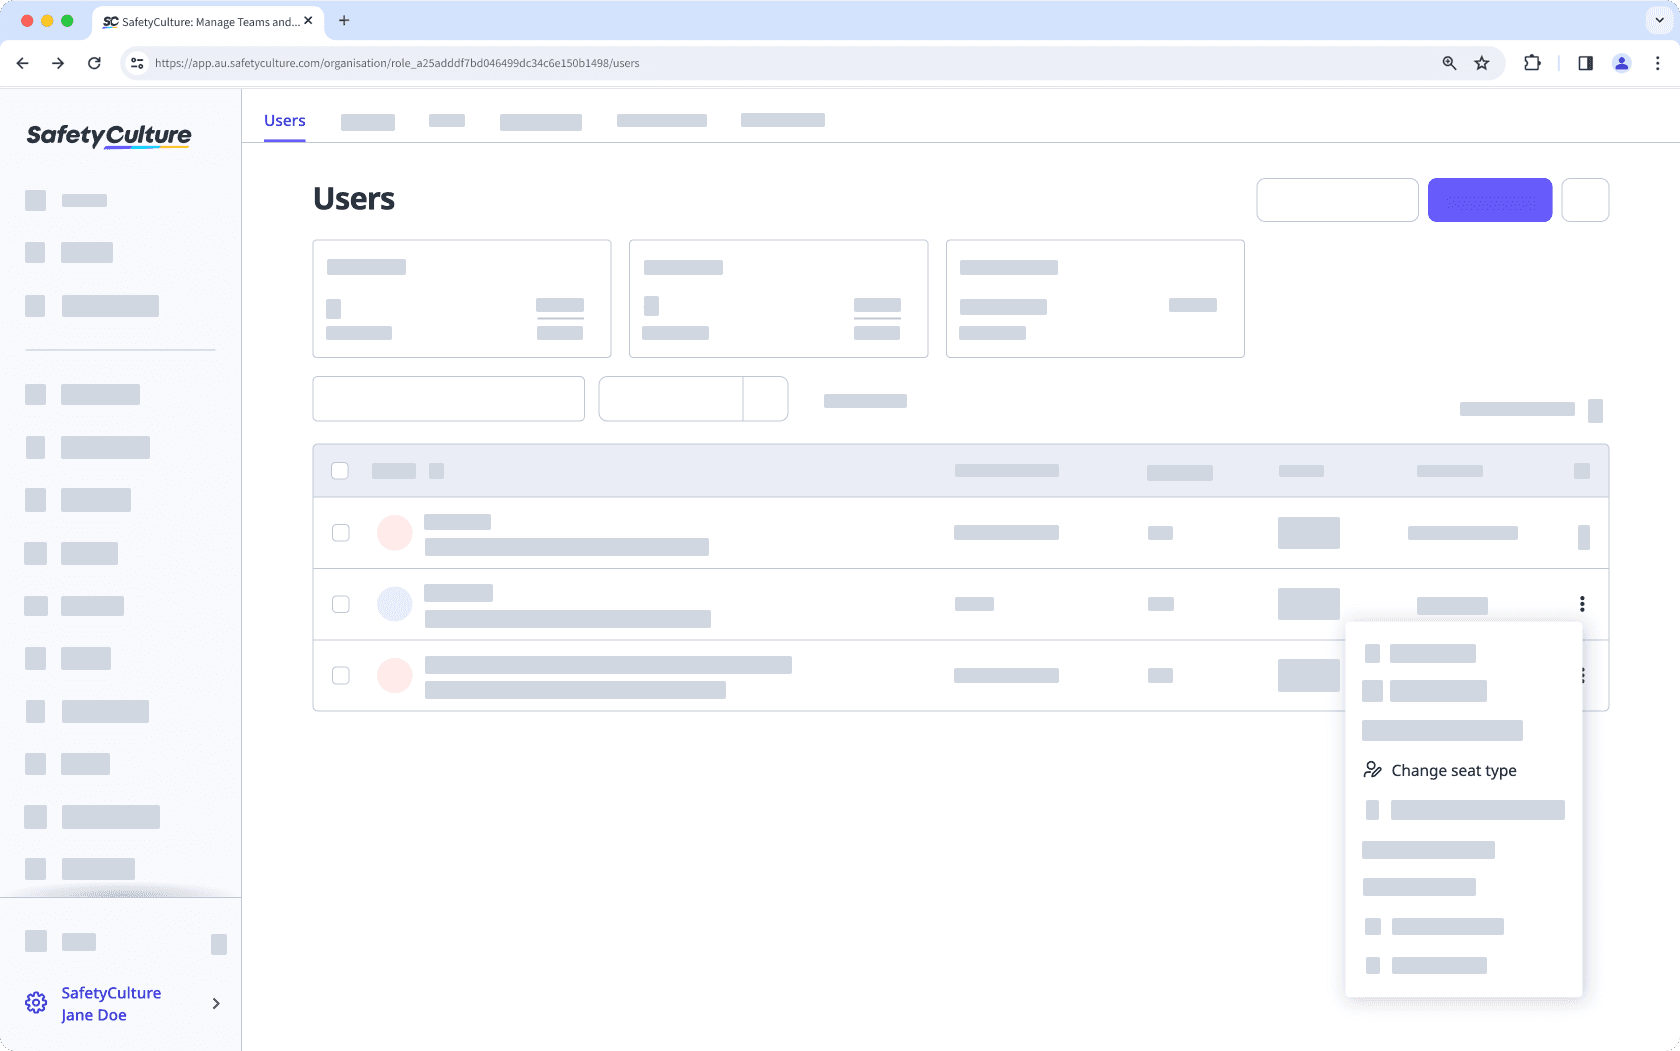
Task: Click inside the browser address bar
Action: tap(700, 62)
